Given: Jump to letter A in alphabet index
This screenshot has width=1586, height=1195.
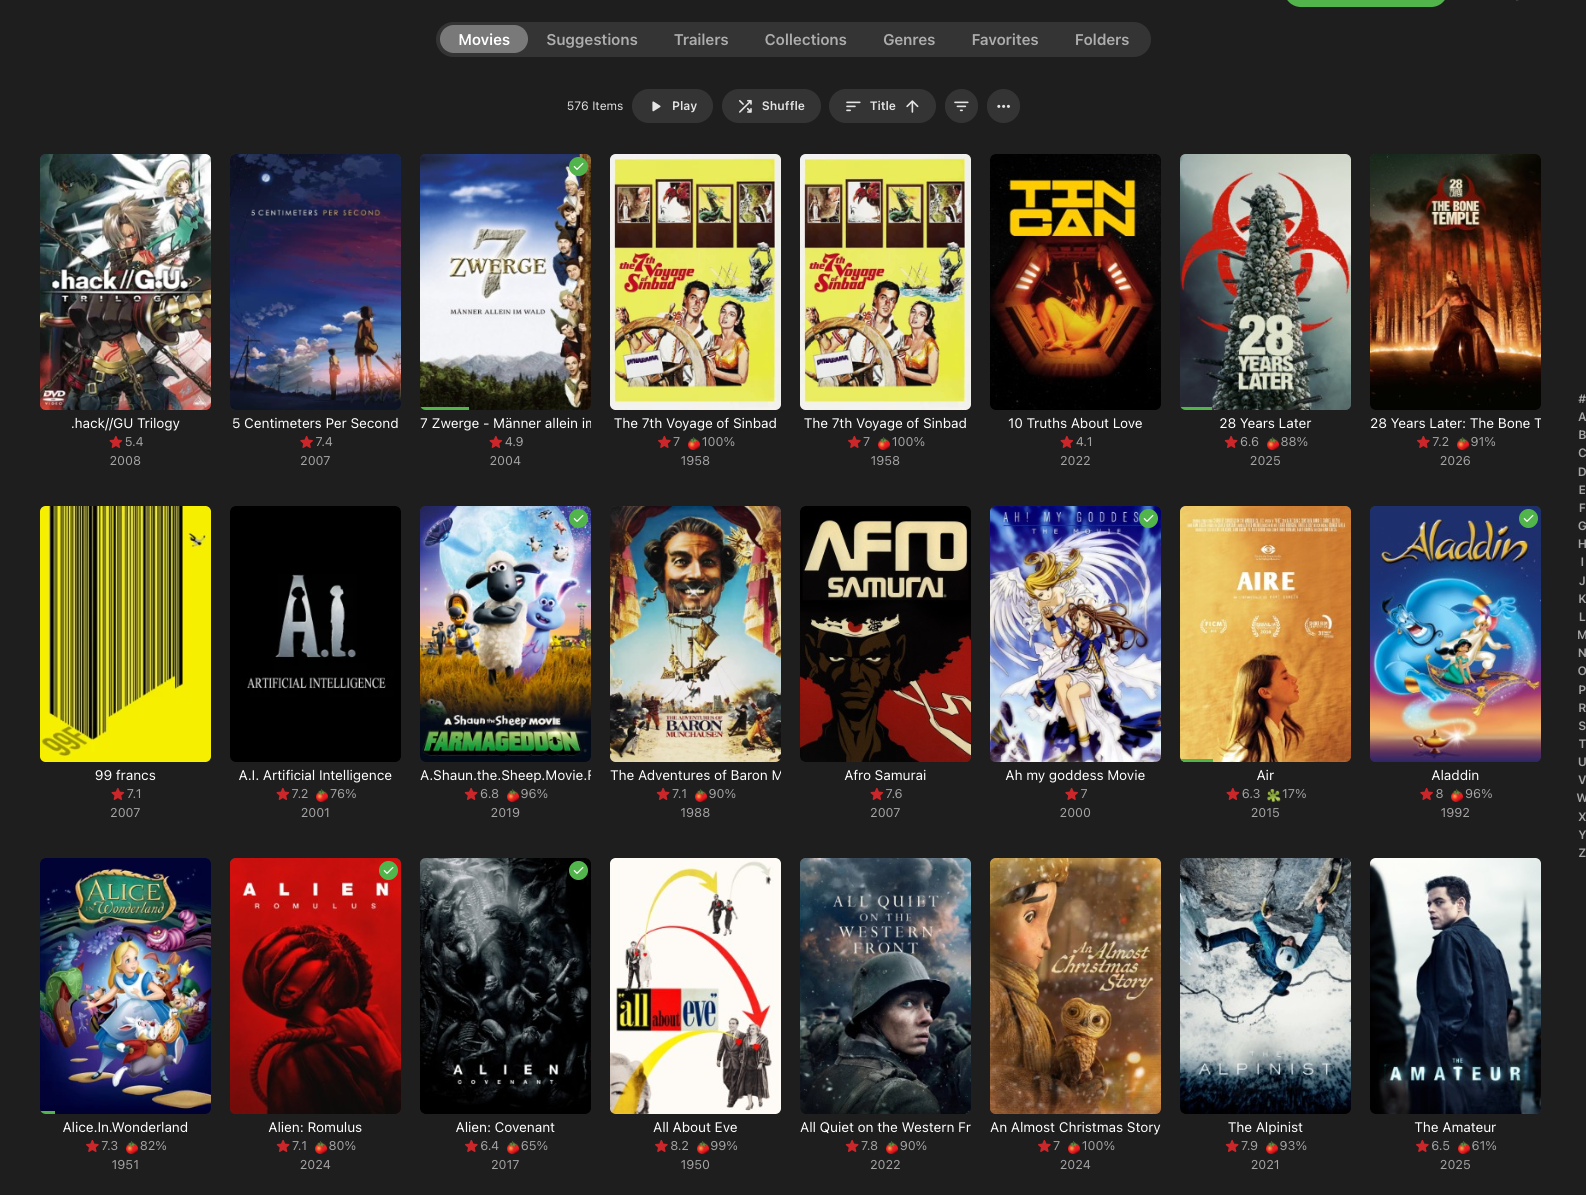Looking at the screenshot, I should point(1581,417).
